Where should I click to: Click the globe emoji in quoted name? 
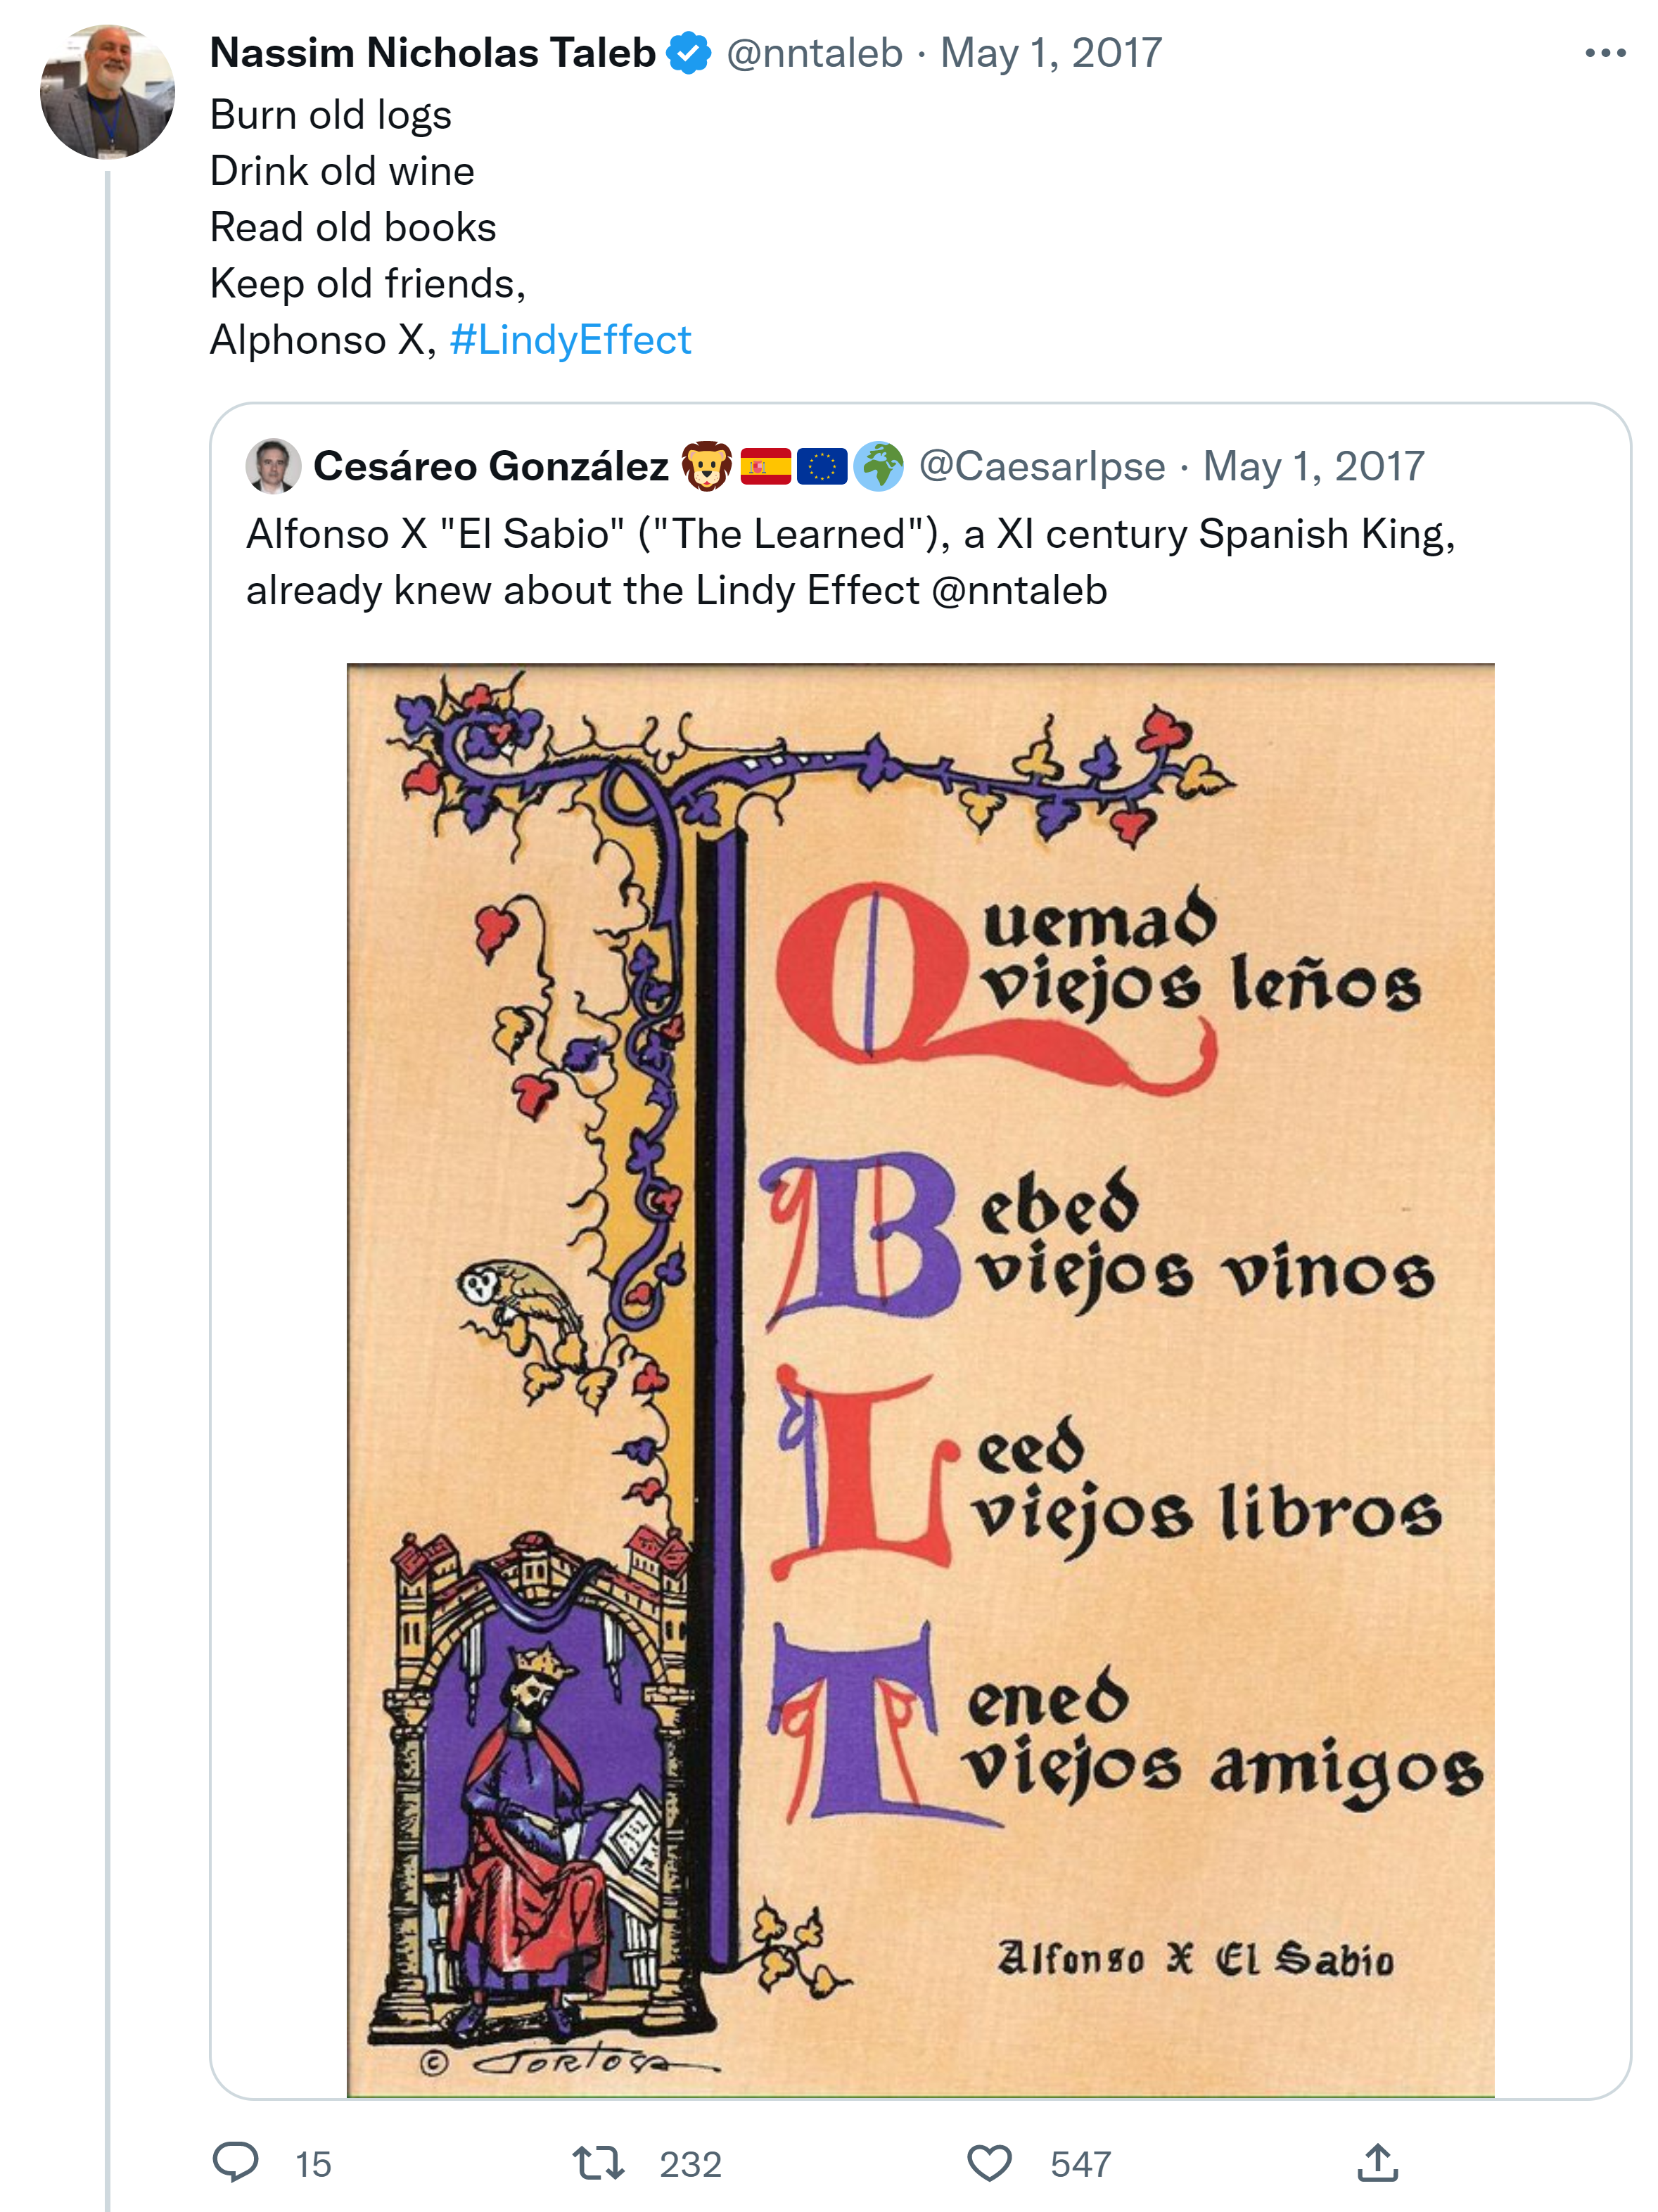(878, 466)
